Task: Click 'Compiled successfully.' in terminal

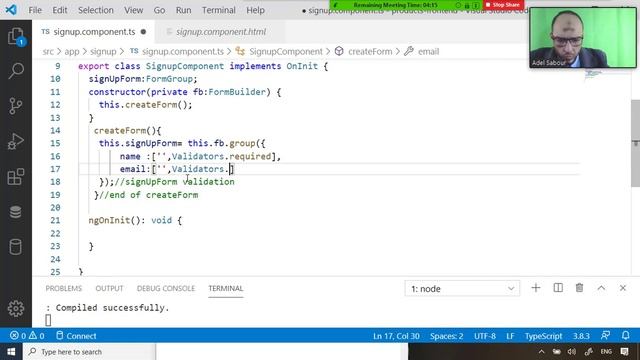Action: tap(112, 308)
